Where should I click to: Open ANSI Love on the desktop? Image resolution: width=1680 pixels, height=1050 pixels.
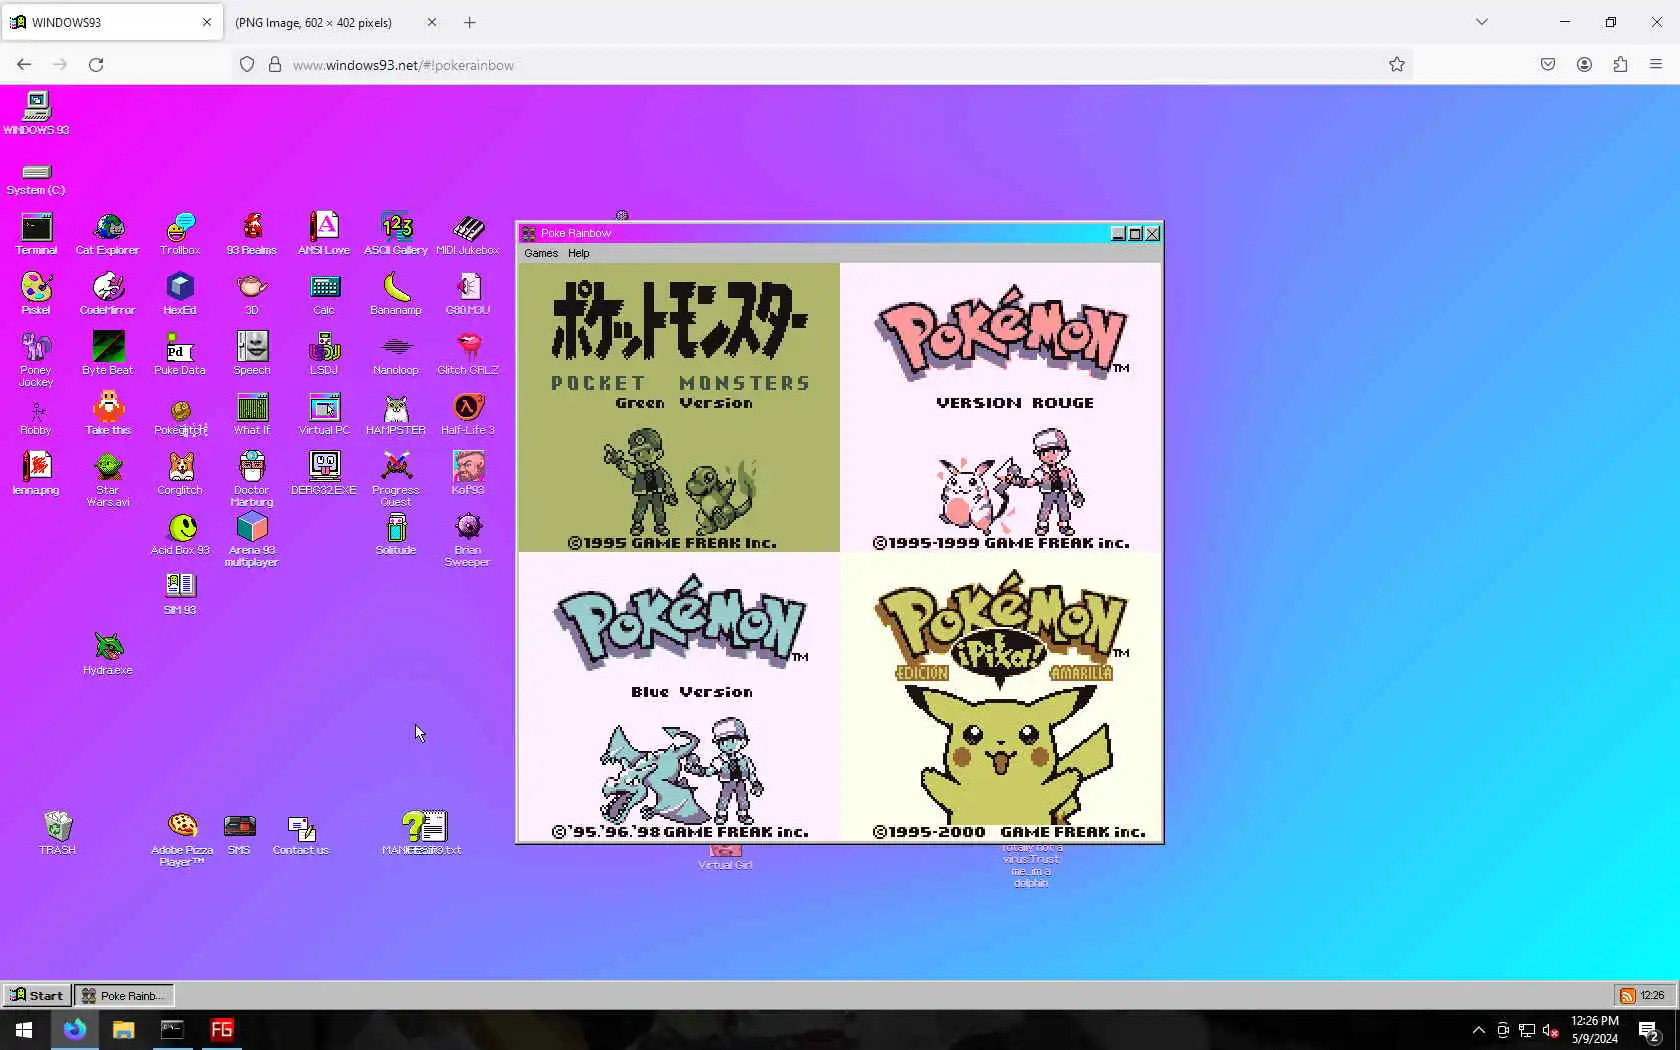[324, 235]
